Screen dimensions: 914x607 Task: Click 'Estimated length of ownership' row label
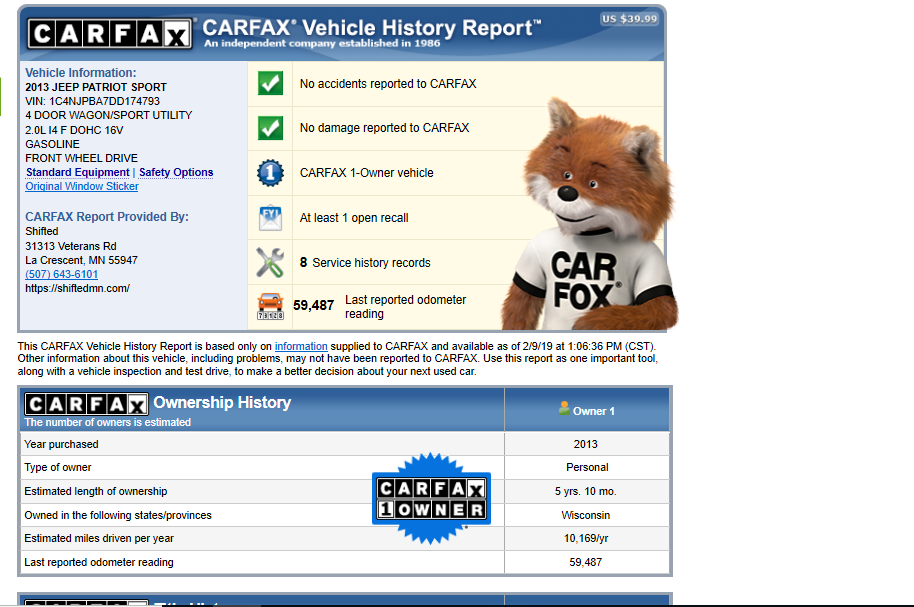coord(96,492)
